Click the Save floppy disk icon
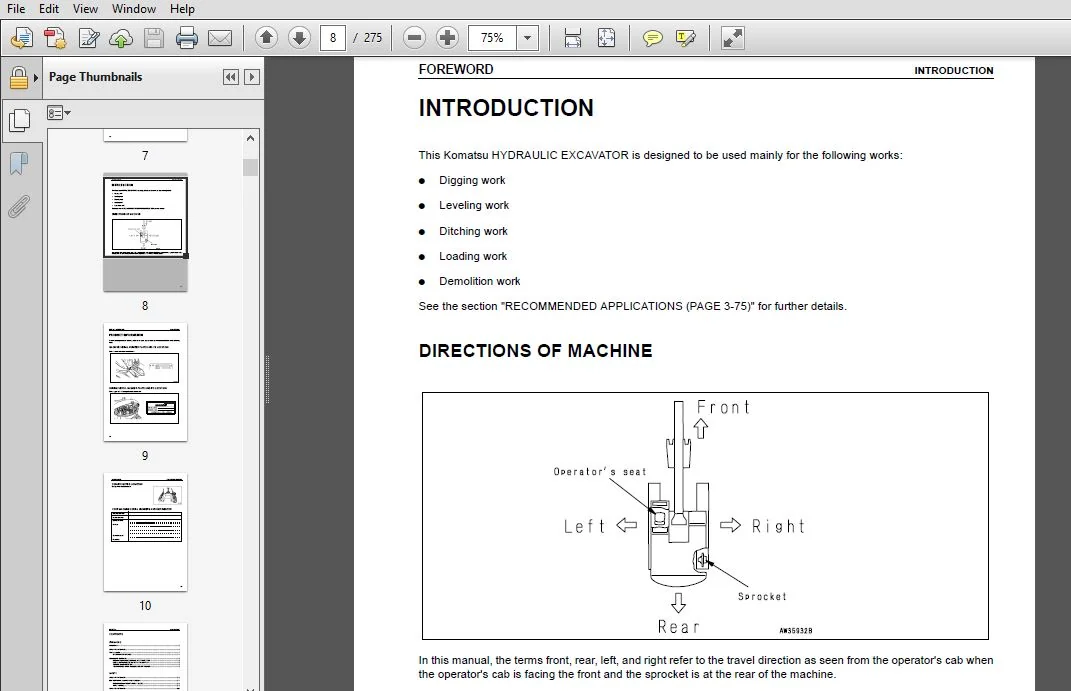This screenshot has height=691, width=1071. pos(154,38)
